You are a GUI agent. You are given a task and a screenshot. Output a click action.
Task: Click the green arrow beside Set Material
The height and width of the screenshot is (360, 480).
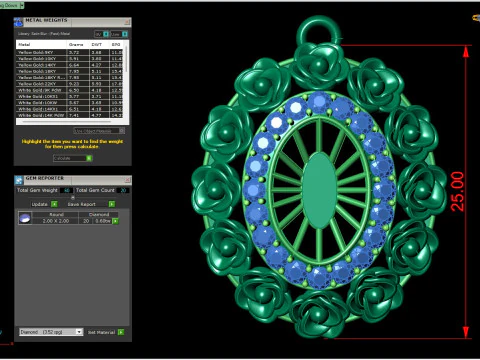tap(121, 332)
